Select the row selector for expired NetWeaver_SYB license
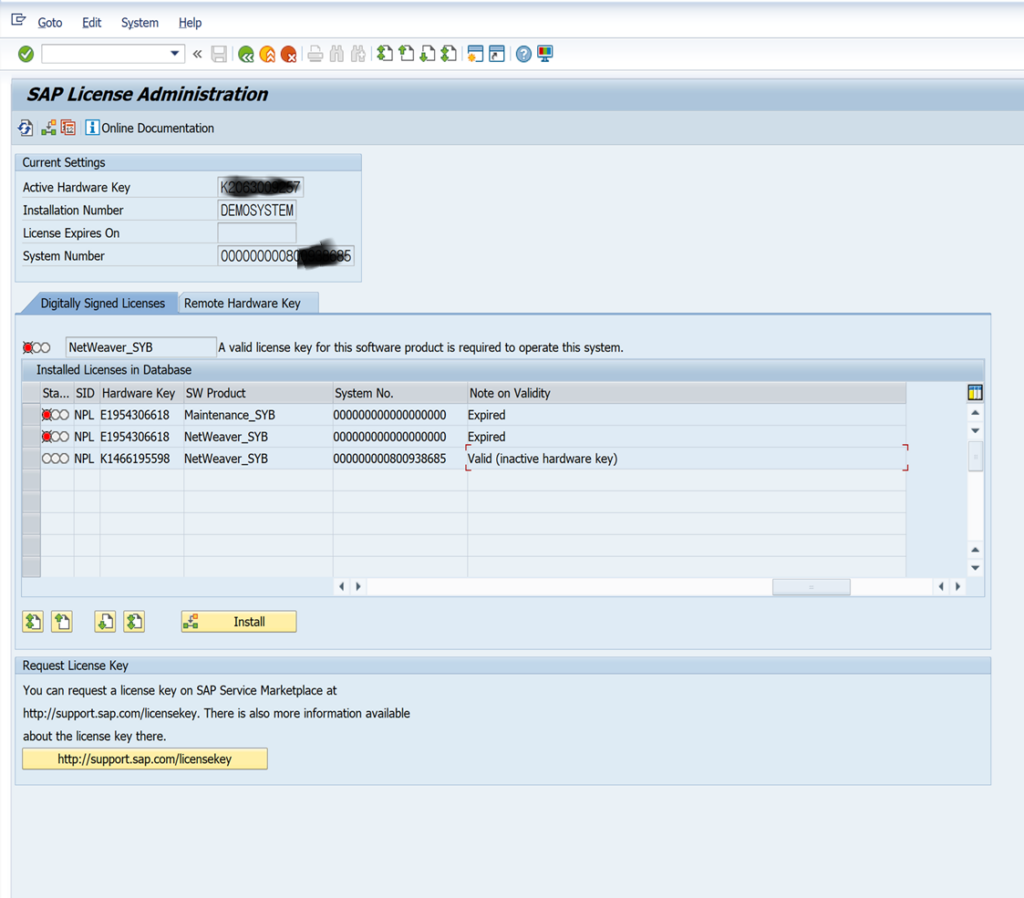Screen dimensions: 1024x898 [31, 436]
